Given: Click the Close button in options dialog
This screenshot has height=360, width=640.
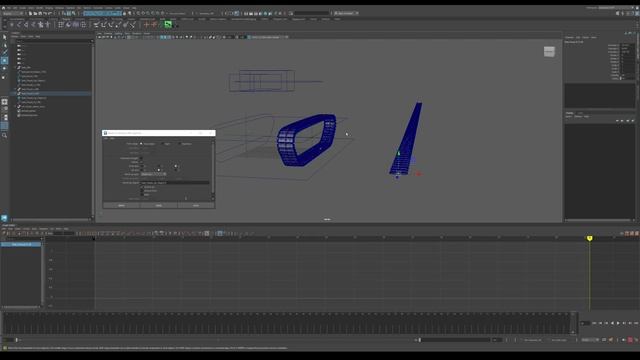Looking at the screenshot, I should tap(196, 206).
